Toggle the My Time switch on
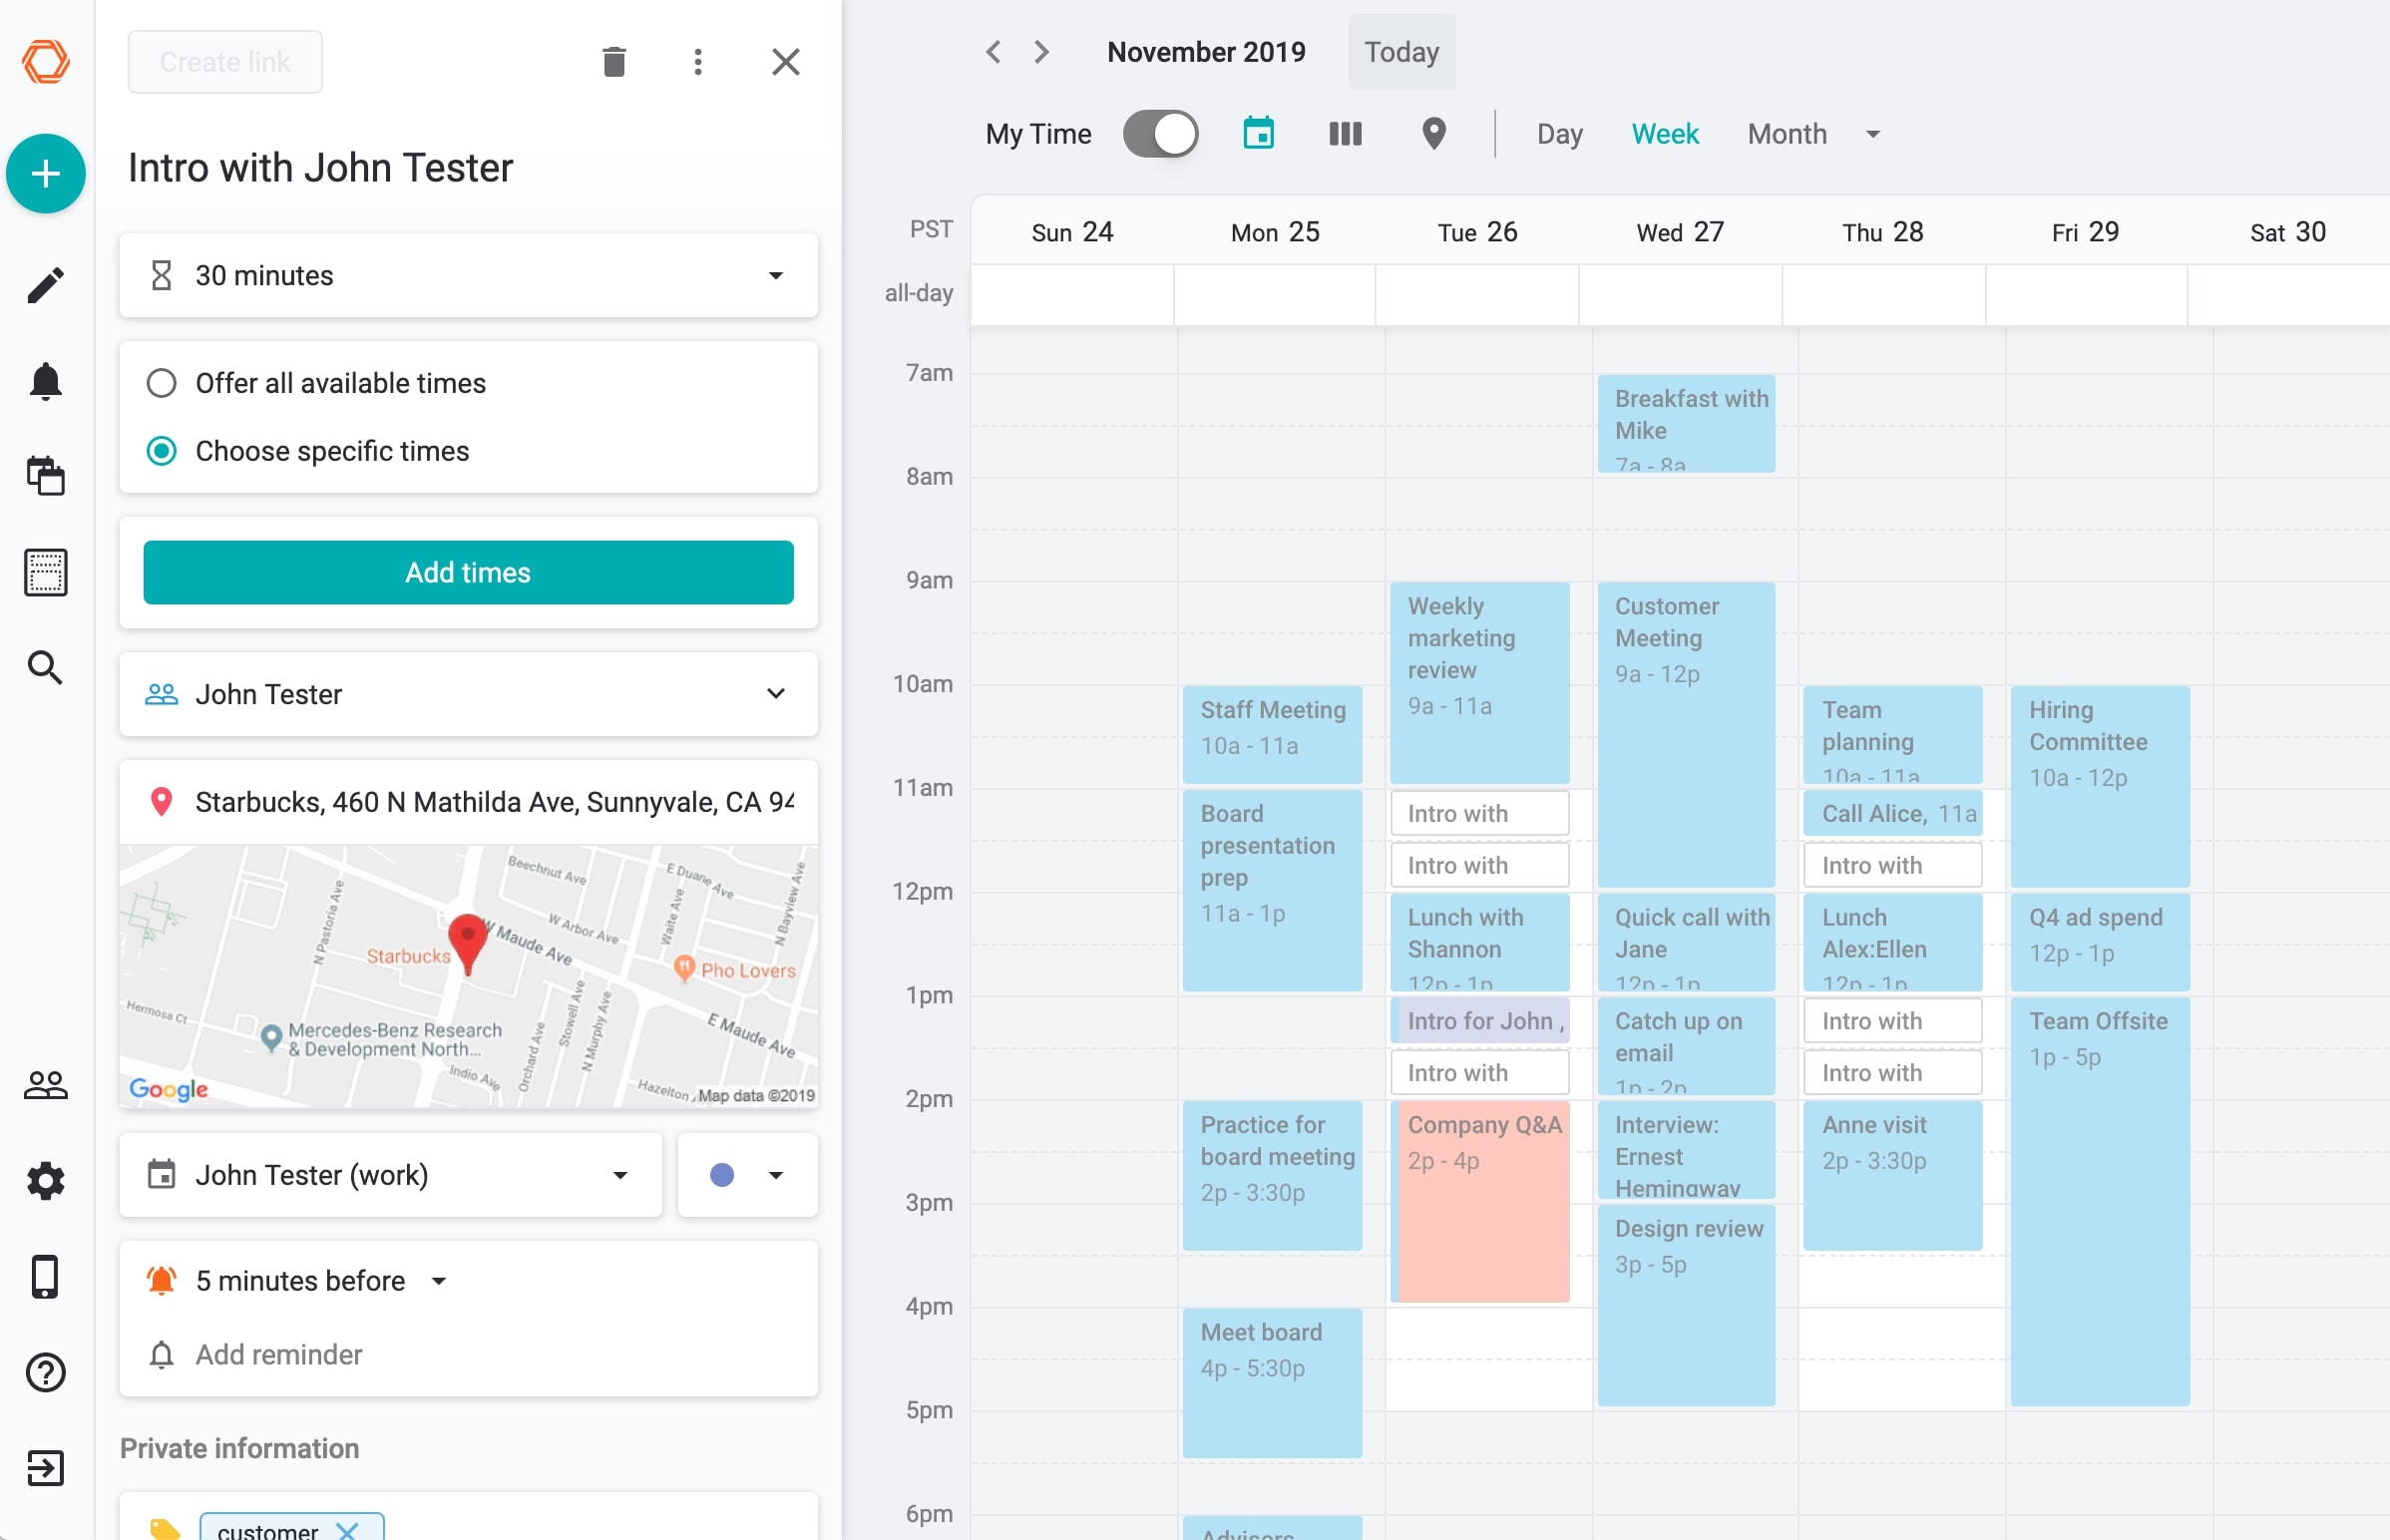The width and height of the screenshot is (2390, 1540). [1157, 133]
